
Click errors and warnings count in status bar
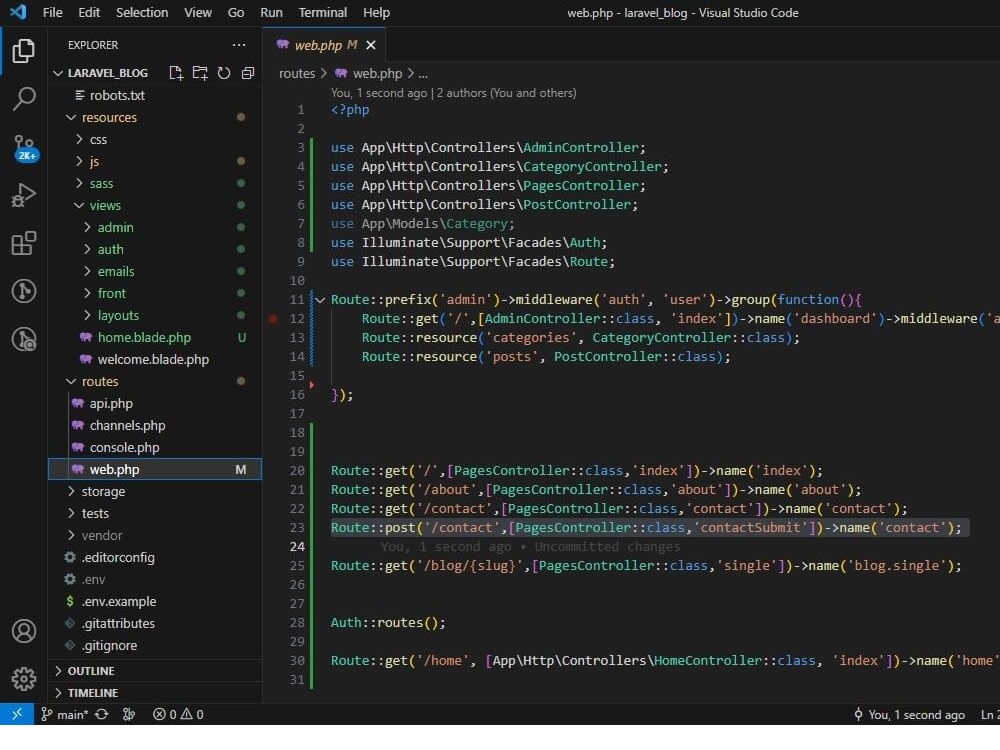178,714
